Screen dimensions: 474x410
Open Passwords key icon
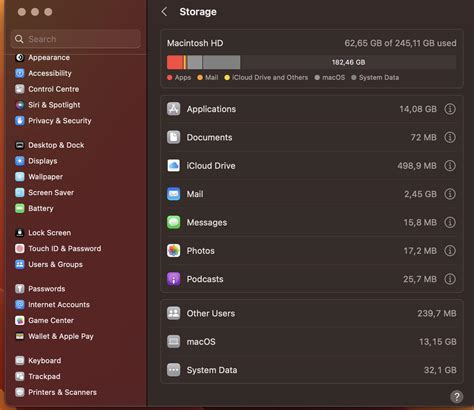pos(20,289)
